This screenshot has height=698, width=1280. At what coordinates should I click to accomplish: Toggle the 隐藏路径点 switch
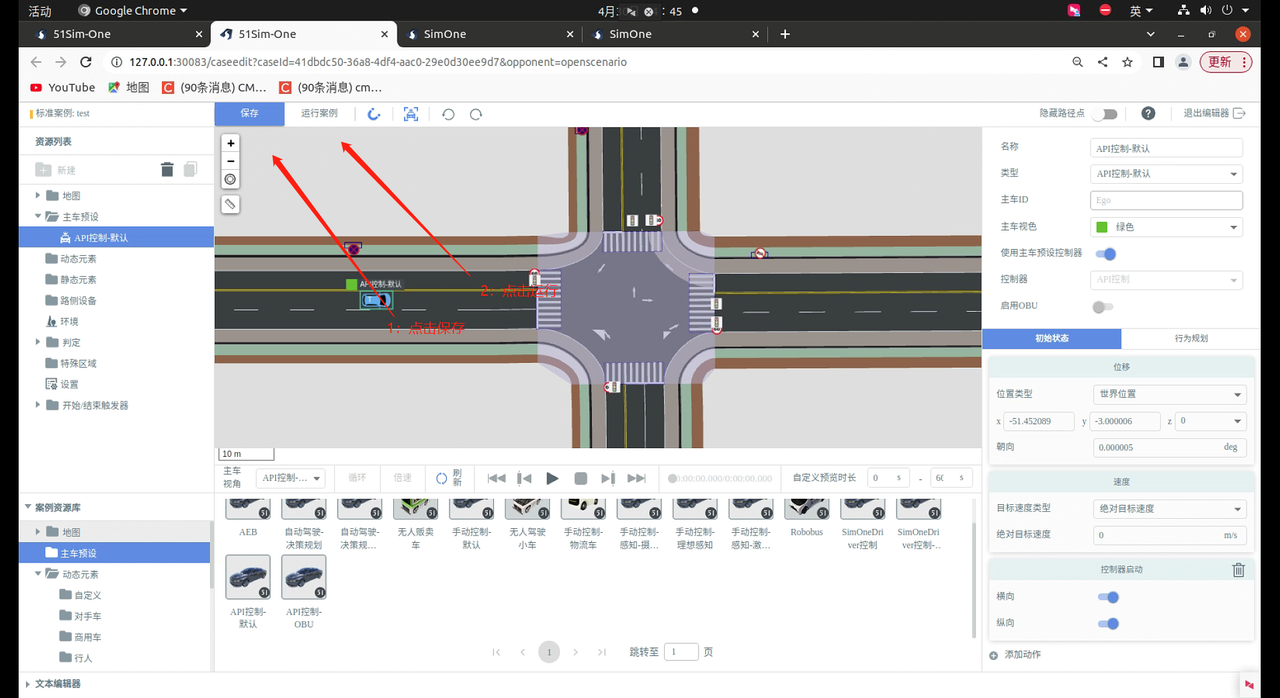(x=1105, y=114)
